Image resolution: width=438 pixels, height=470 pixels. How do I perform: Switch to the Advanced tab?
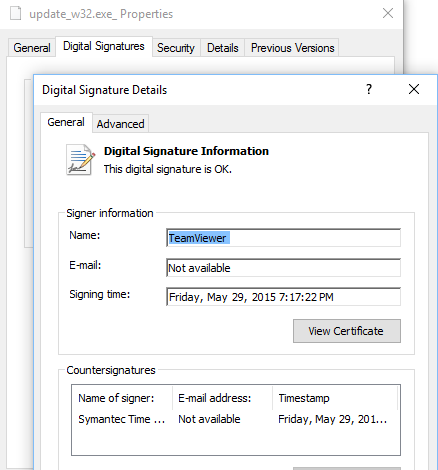(x=120, y=124)
